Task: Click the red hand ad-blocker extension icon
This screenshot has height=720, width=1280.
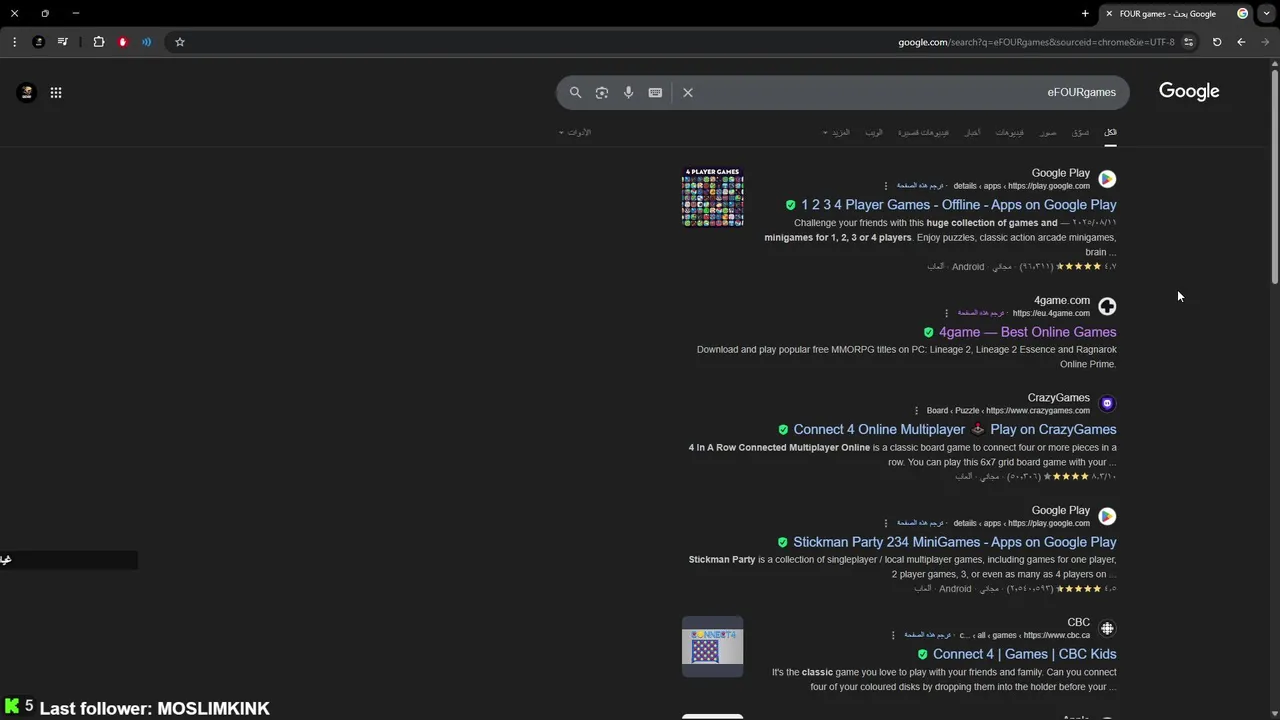Action: [x=123, y=42]
